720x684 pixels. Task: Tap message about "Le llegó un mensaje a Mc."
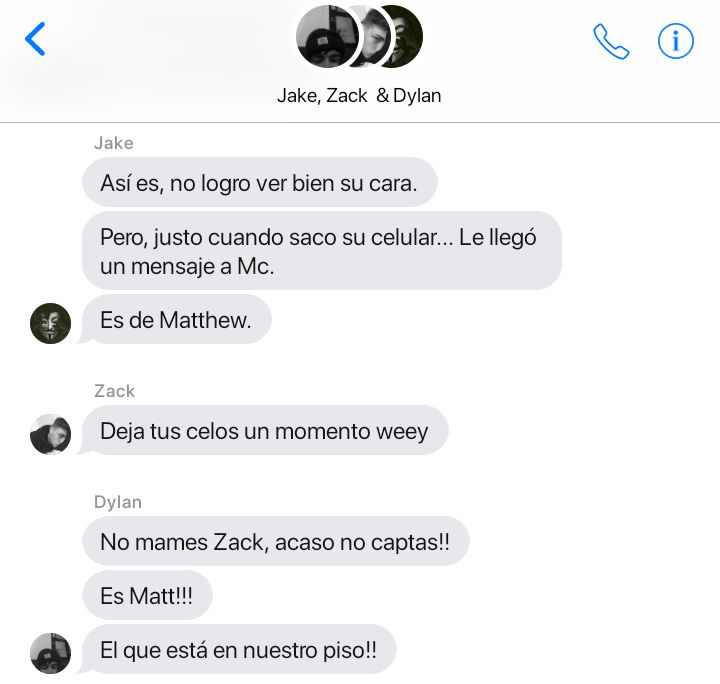tap(322, 251)
